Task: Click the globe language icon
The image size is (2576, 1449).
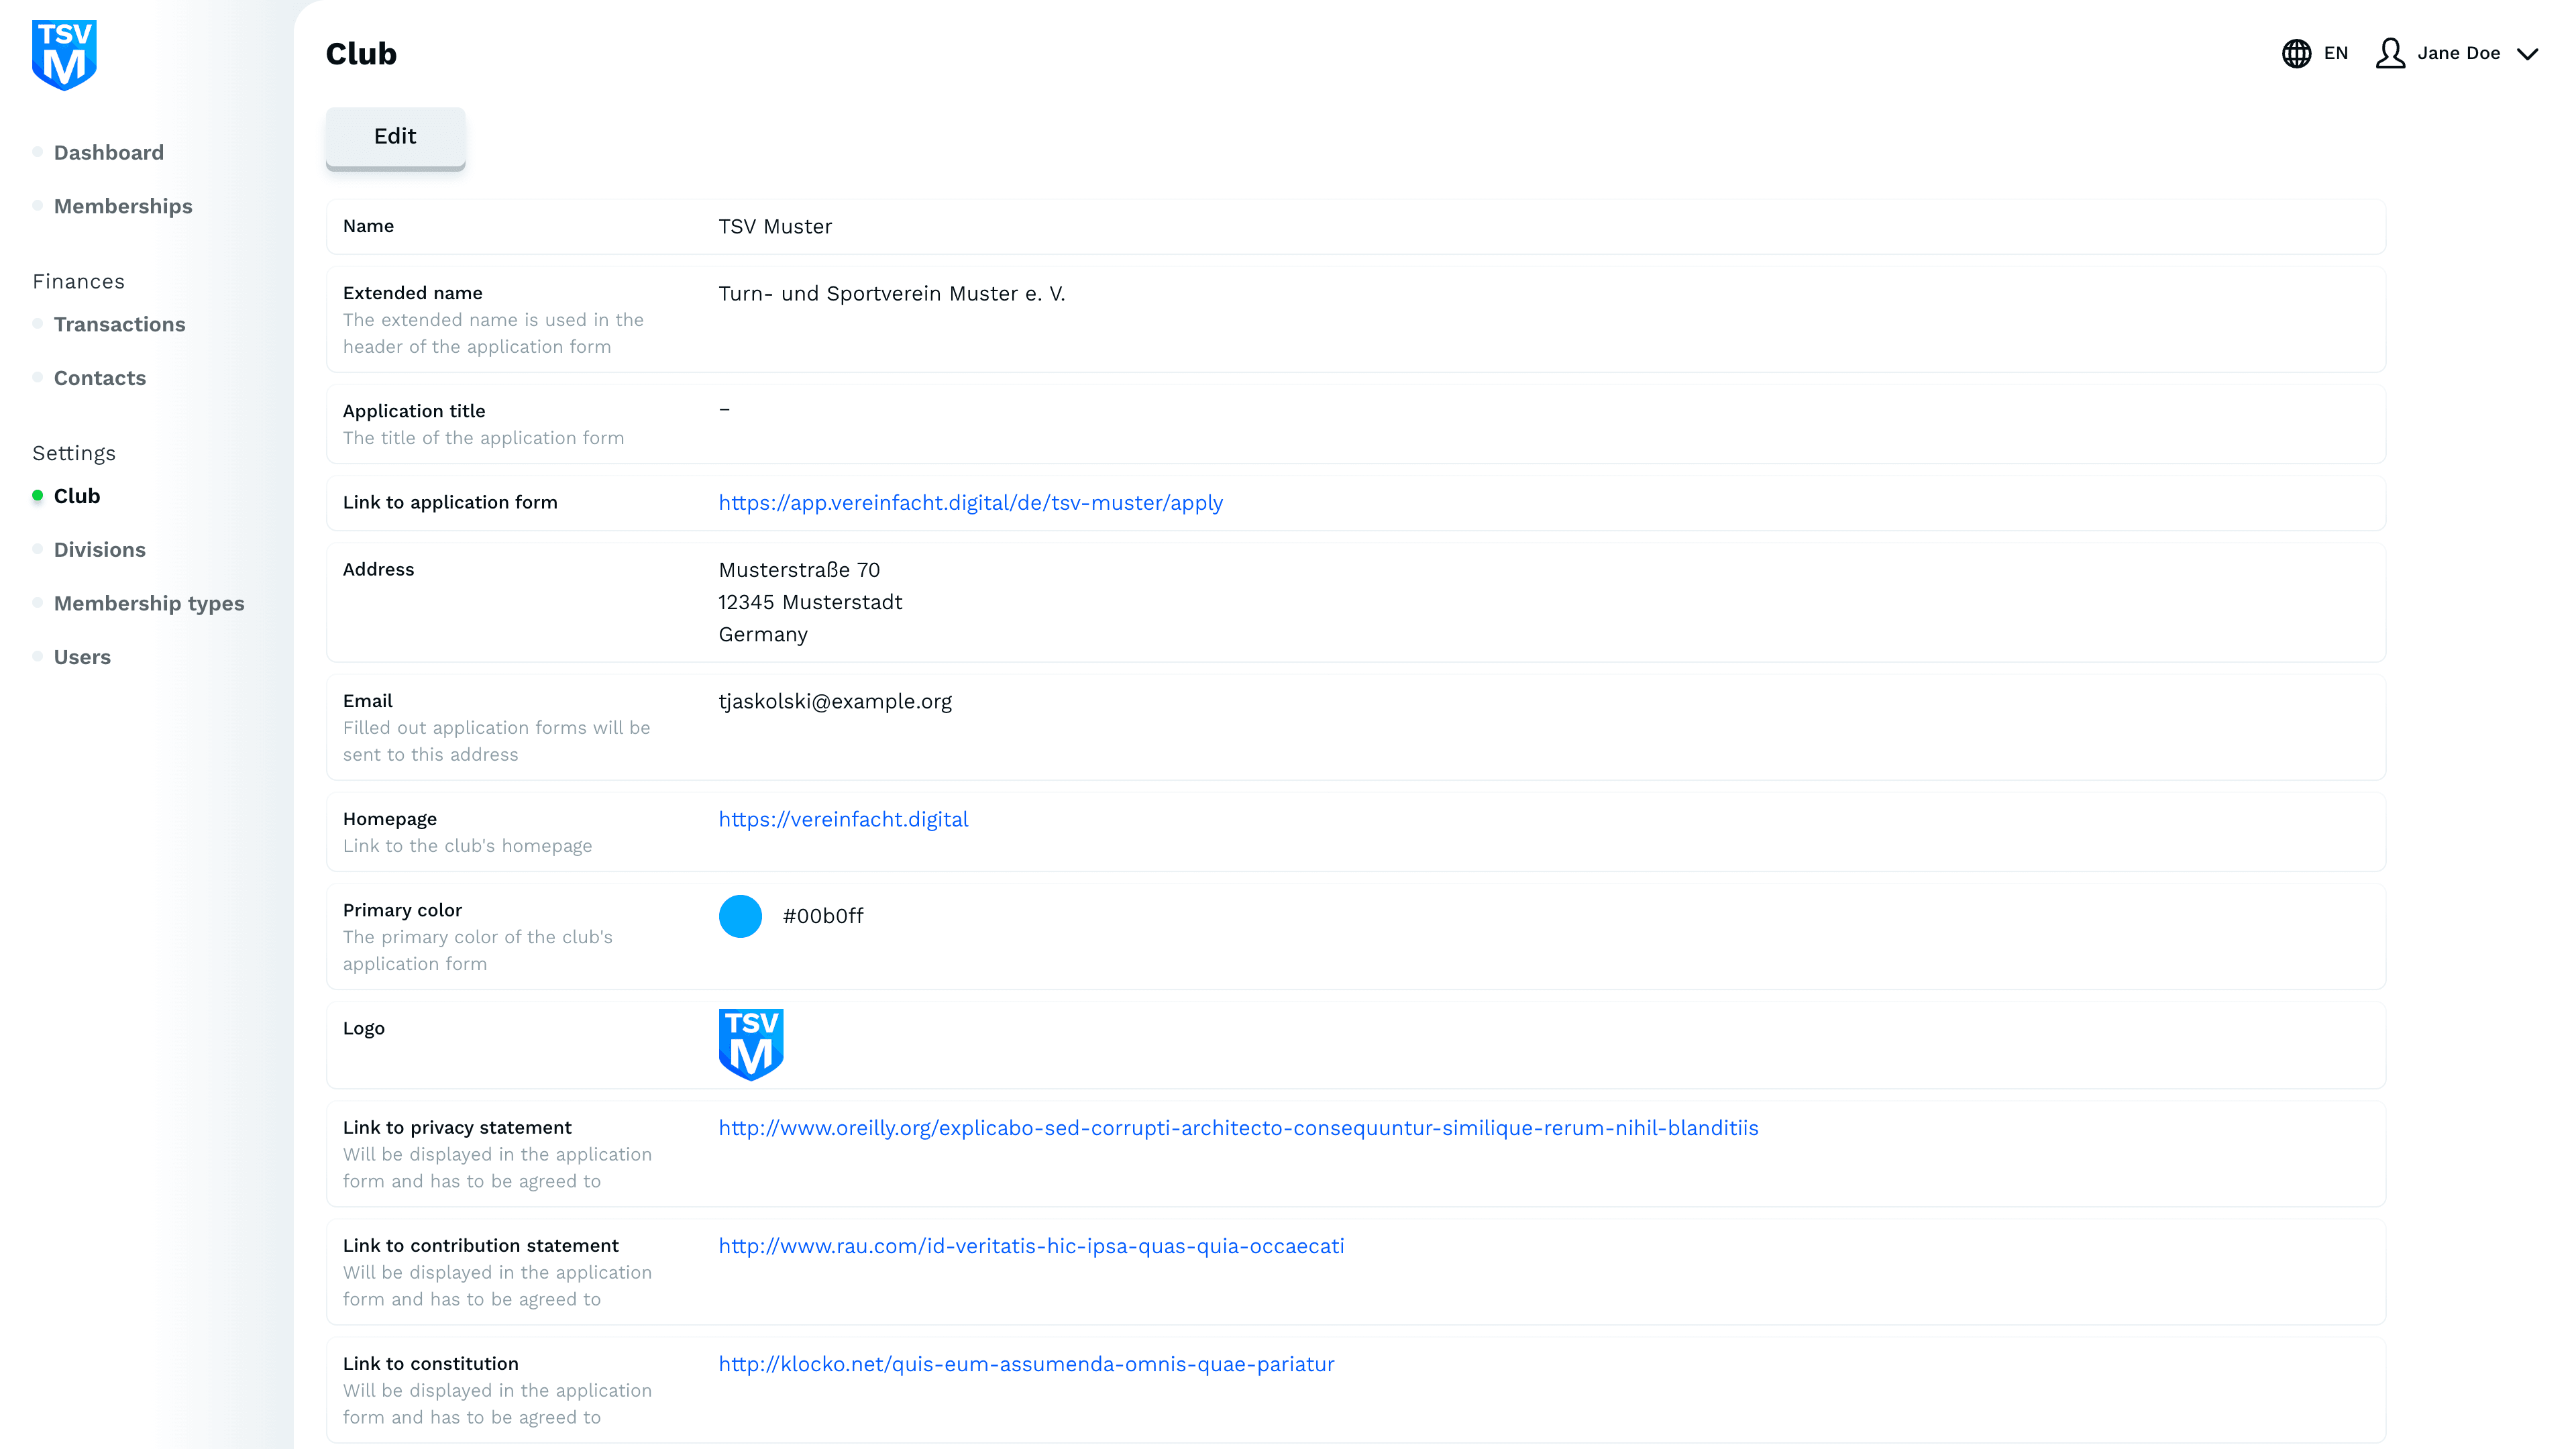Action: click(2296, 53)
